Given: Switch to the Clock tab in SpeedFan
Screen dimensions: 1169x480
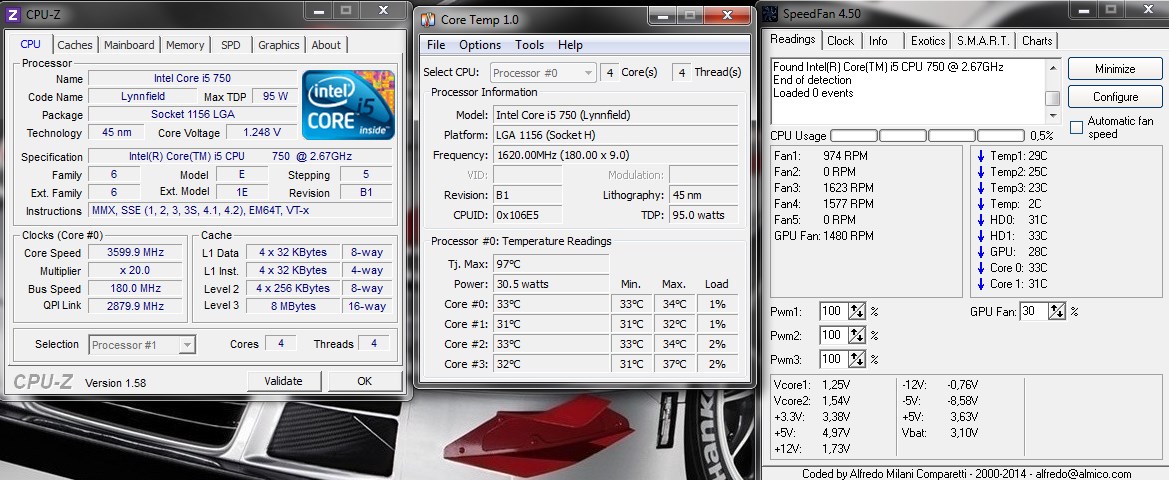Looking at the screenshot, I should 840,41.
